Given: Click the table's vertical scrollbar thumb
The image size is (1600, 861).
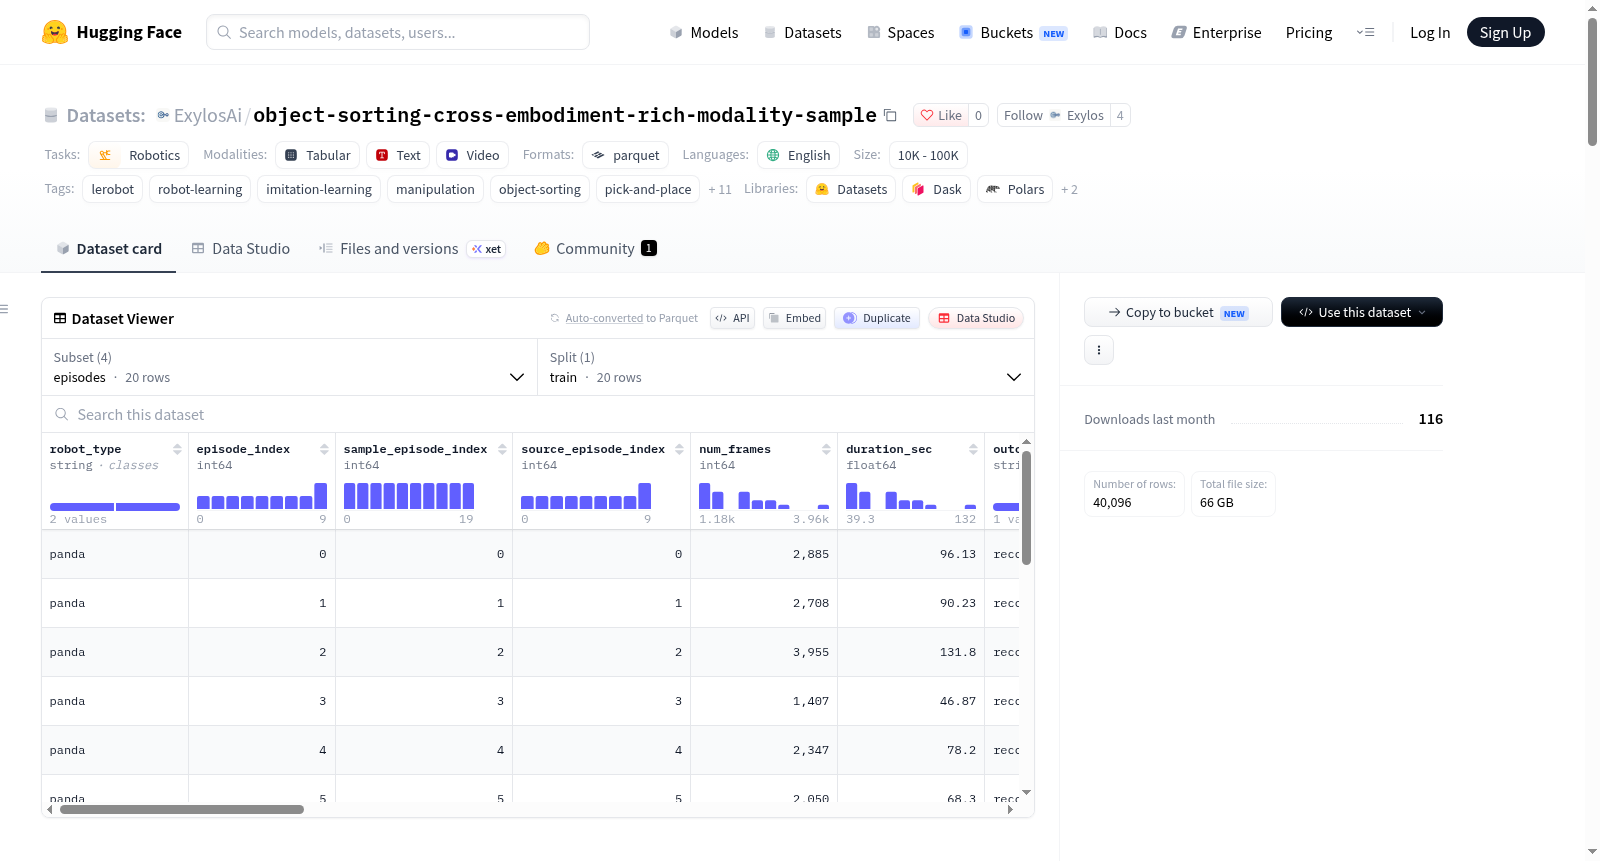Looking at the screenshot, I should (x=1026, y=508).
